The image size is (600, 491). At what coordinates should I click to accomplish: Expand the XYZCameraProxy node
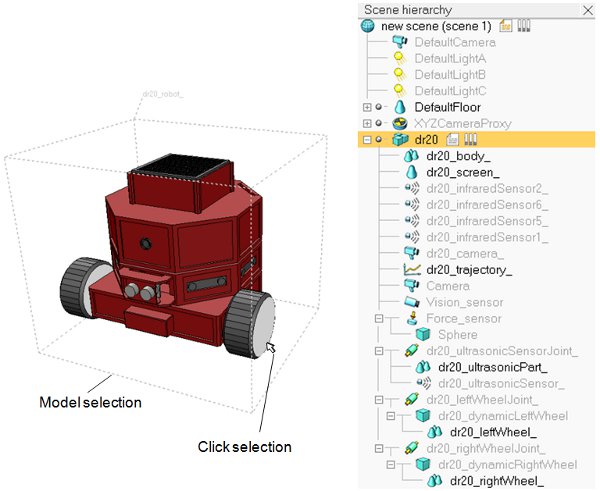point(367,123)
